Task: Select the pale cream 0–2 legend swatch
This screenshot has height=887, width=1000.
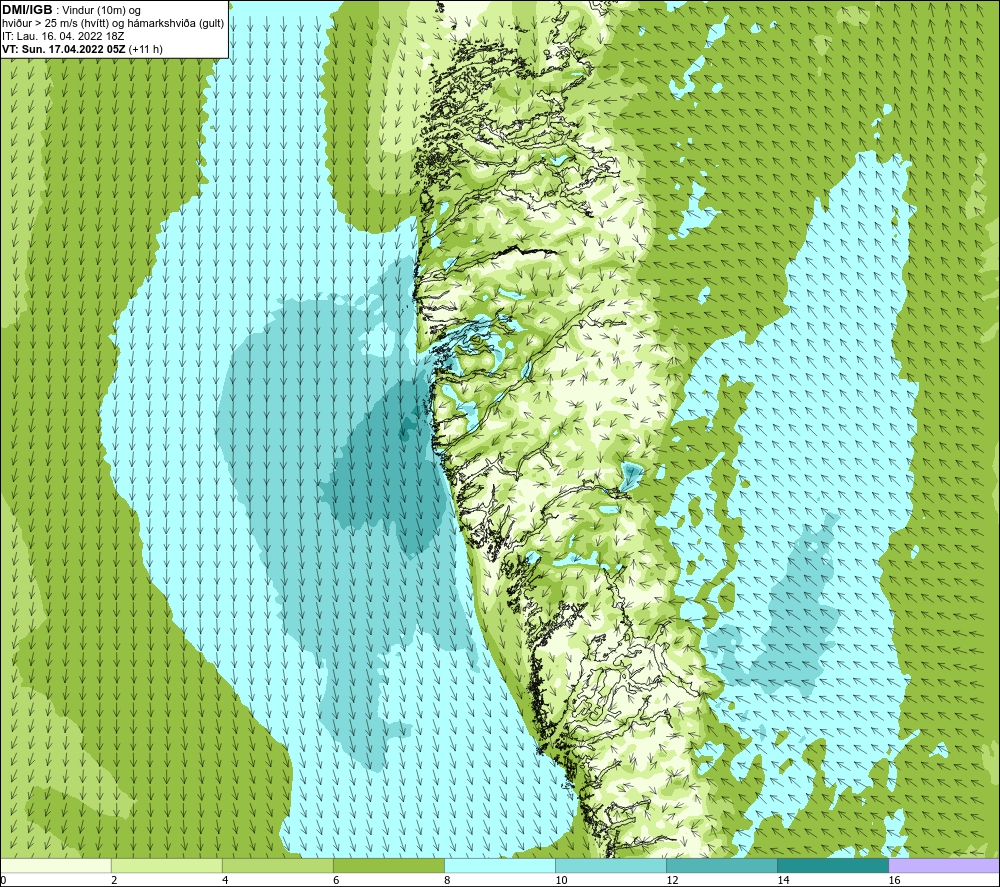Action: tap(56, 865)
